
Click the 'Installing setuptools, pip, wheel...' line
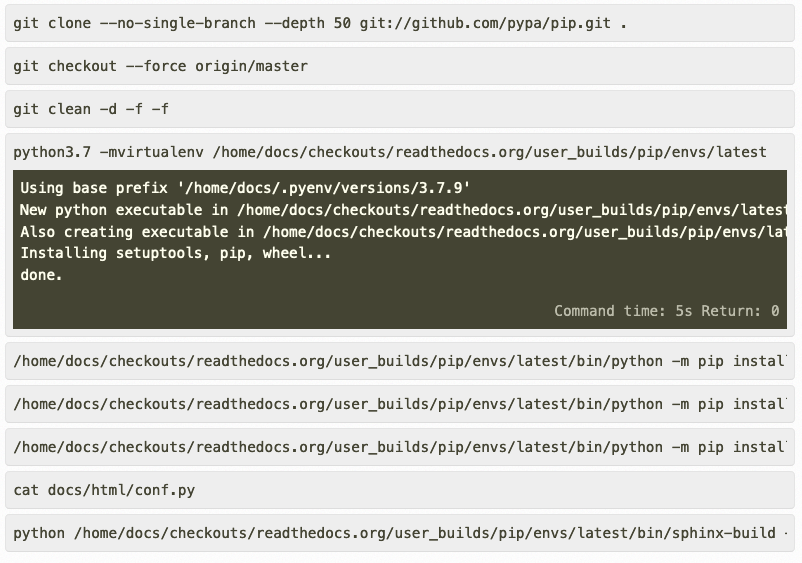[175, 254]
